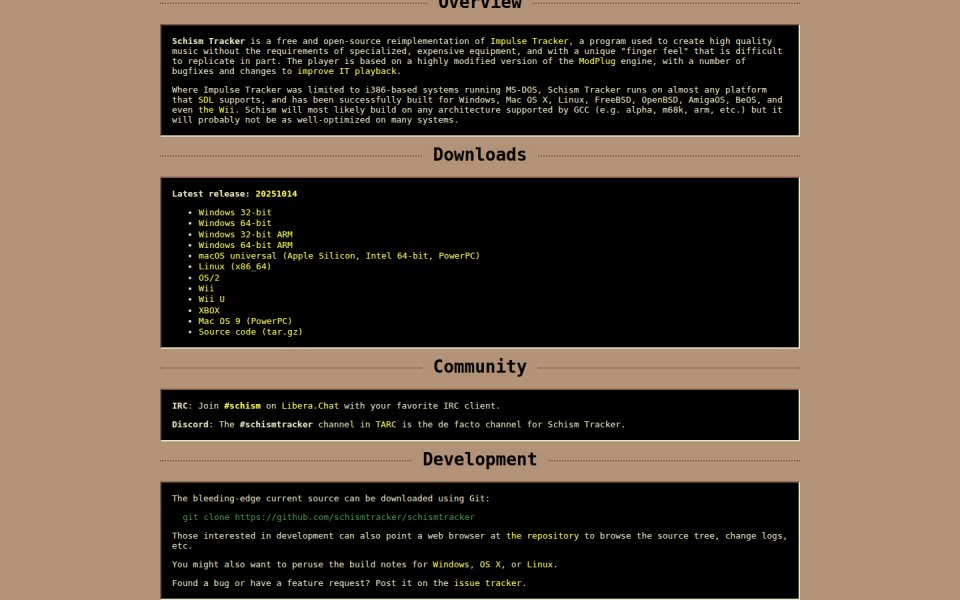
Task: Click the bold "#schismtracker" channel name
Action: 276,424
